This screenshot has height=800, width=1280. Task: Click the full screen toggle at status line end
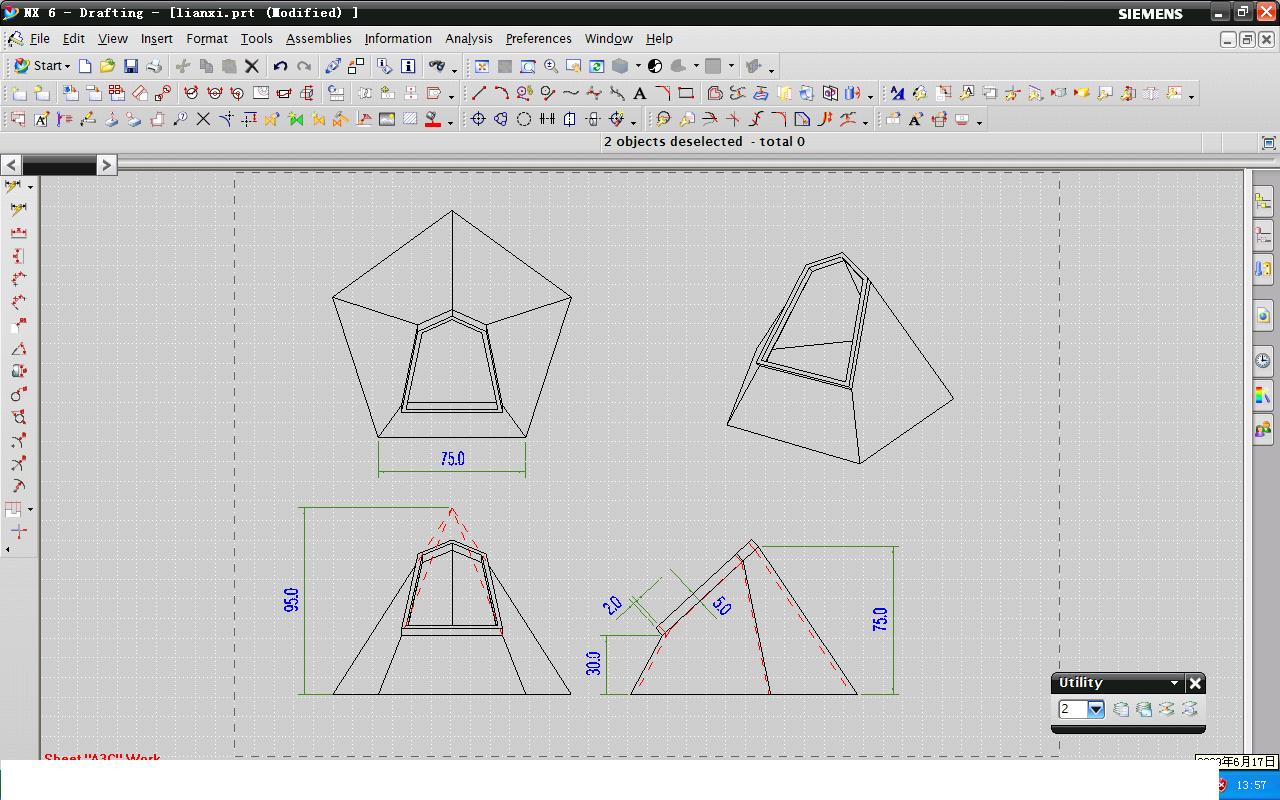click(x=1269, y=143)
